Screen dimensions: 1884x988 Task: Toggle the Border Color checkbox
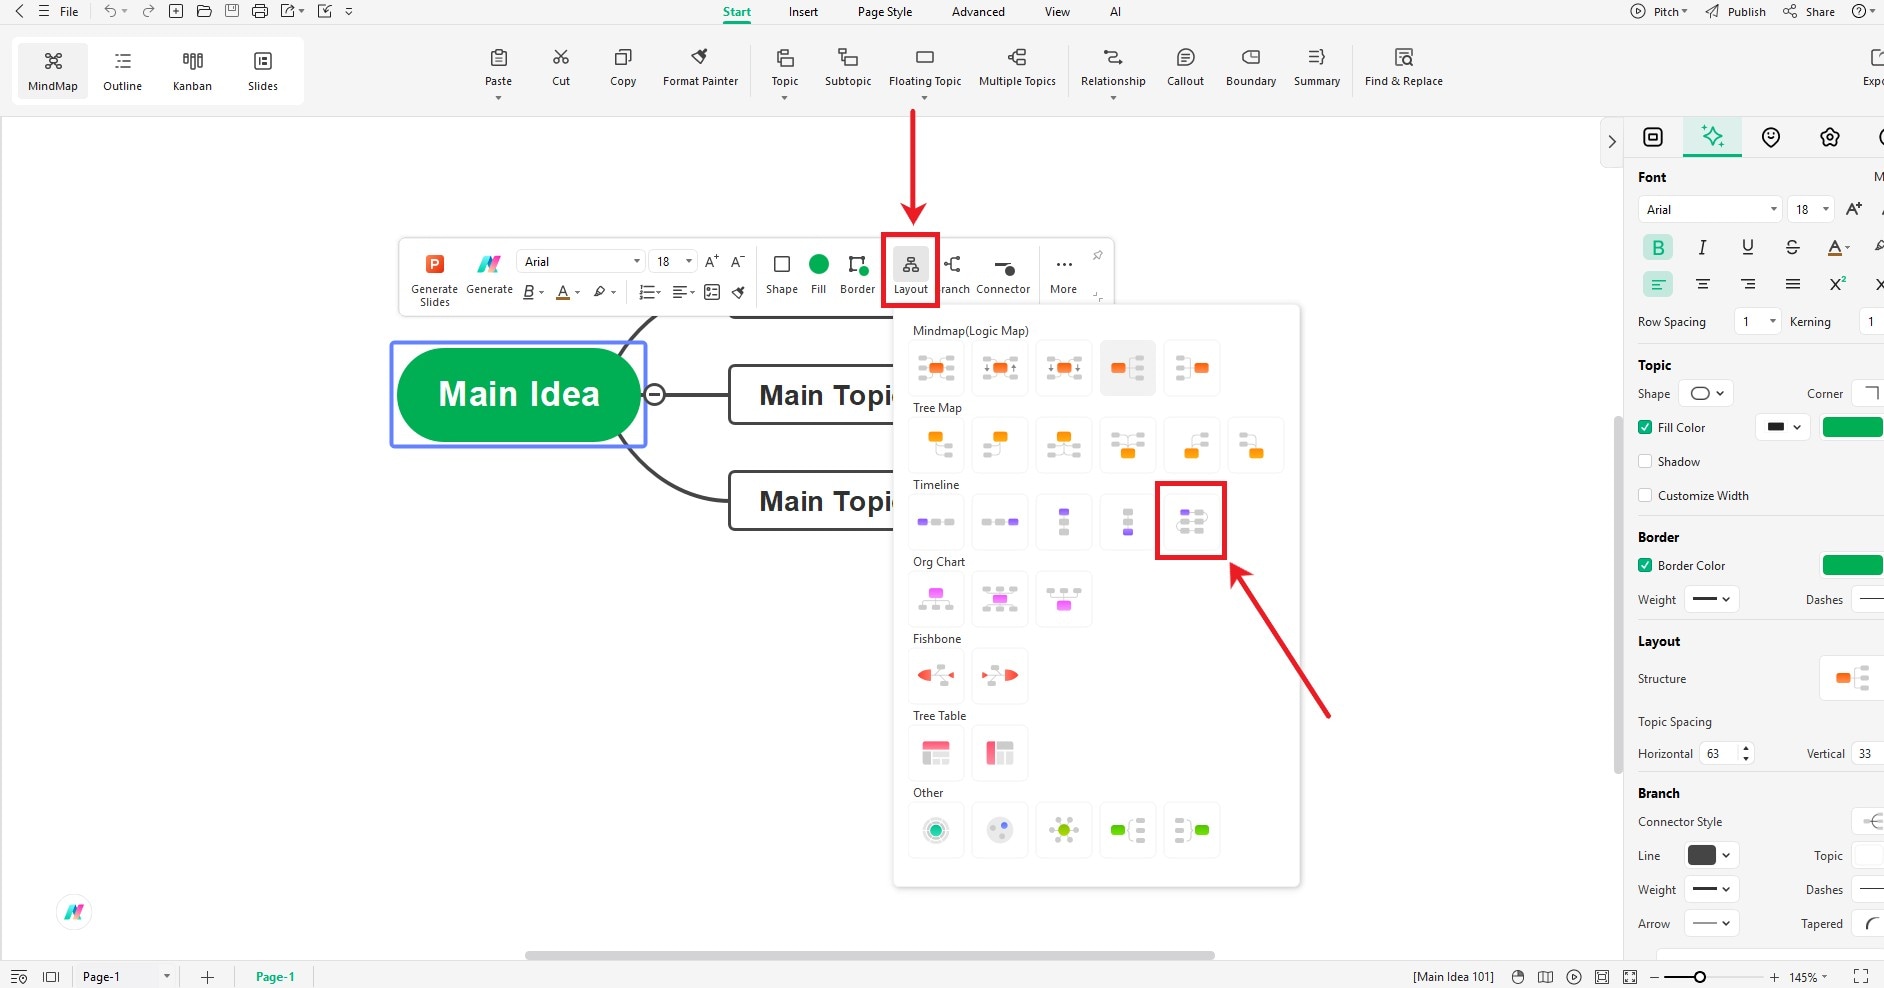[1645, 565]
